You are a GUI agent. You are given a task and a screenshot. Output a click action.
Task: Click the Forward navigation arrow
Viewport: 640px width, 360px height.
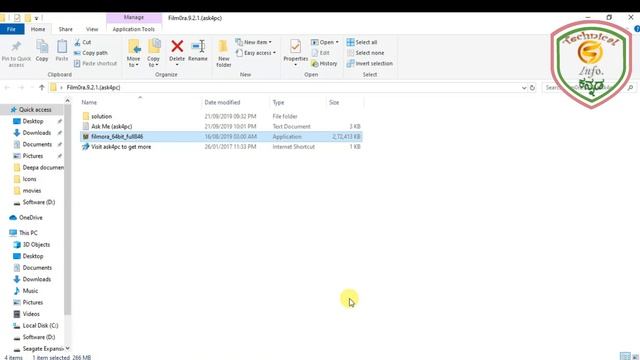[x=21, y=87]
